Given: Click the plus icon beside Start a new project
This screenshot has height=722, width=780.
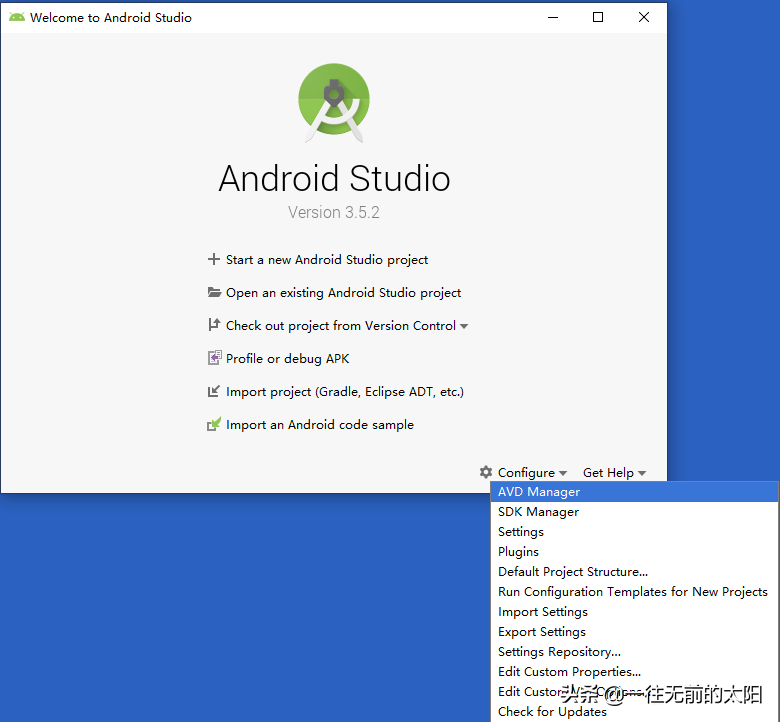Looking at the screenshot, I should [x=214, y=259].
